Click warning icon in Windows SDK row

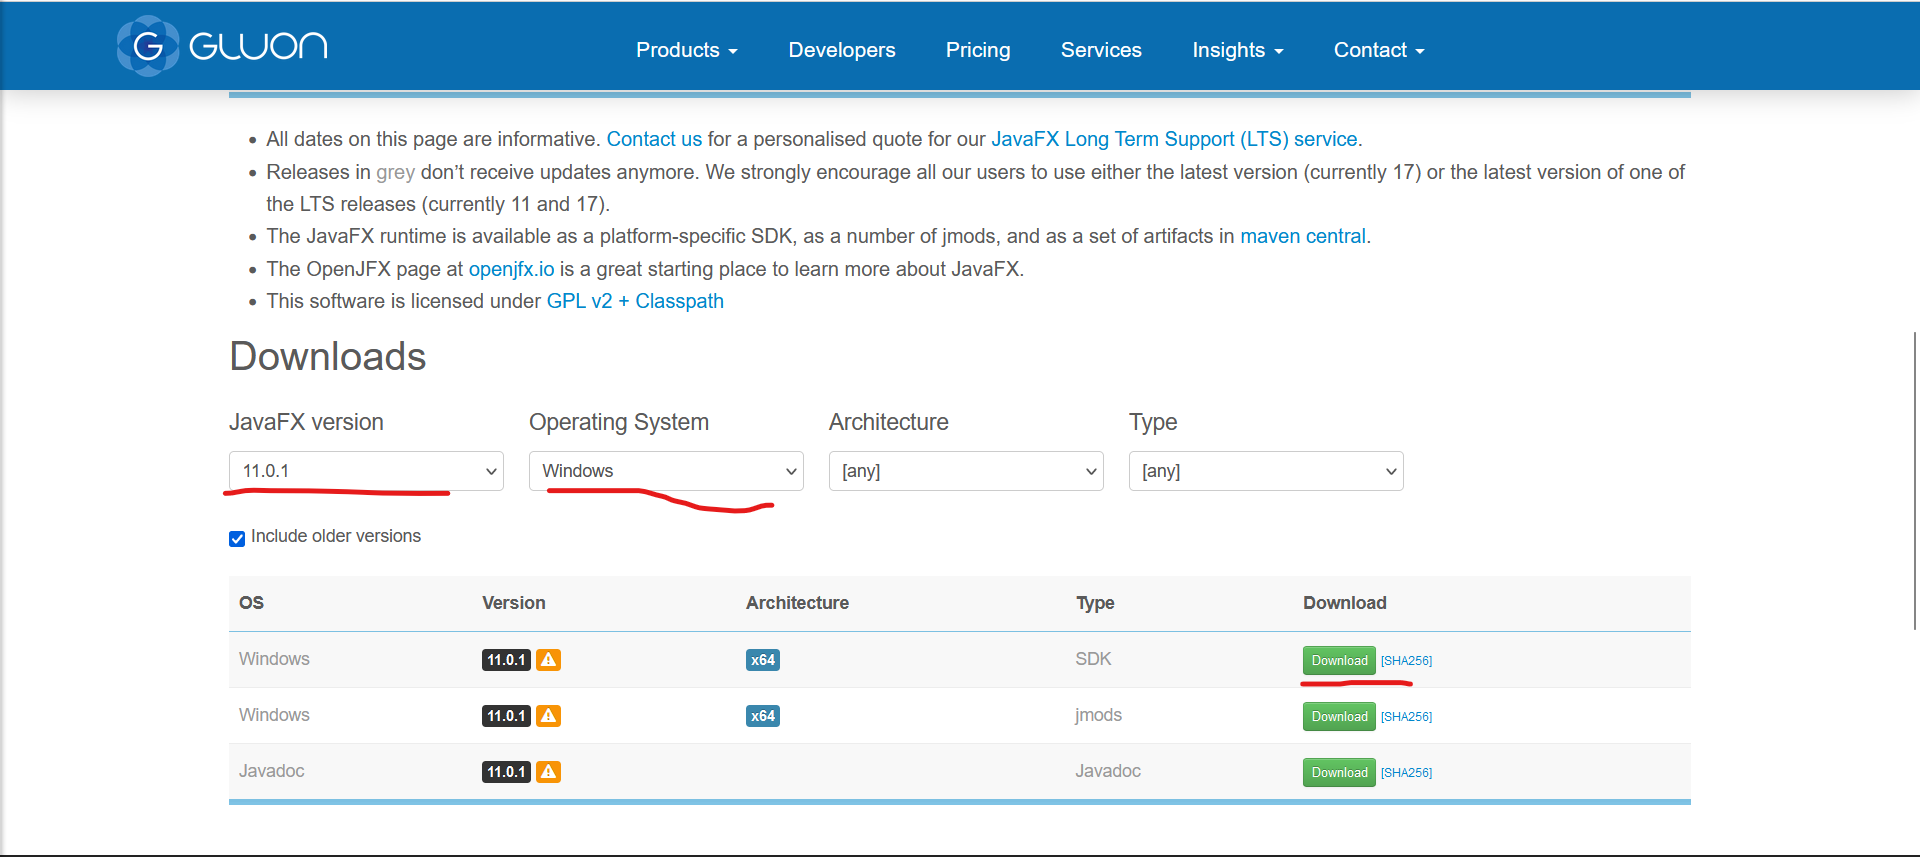coord(548,660)
